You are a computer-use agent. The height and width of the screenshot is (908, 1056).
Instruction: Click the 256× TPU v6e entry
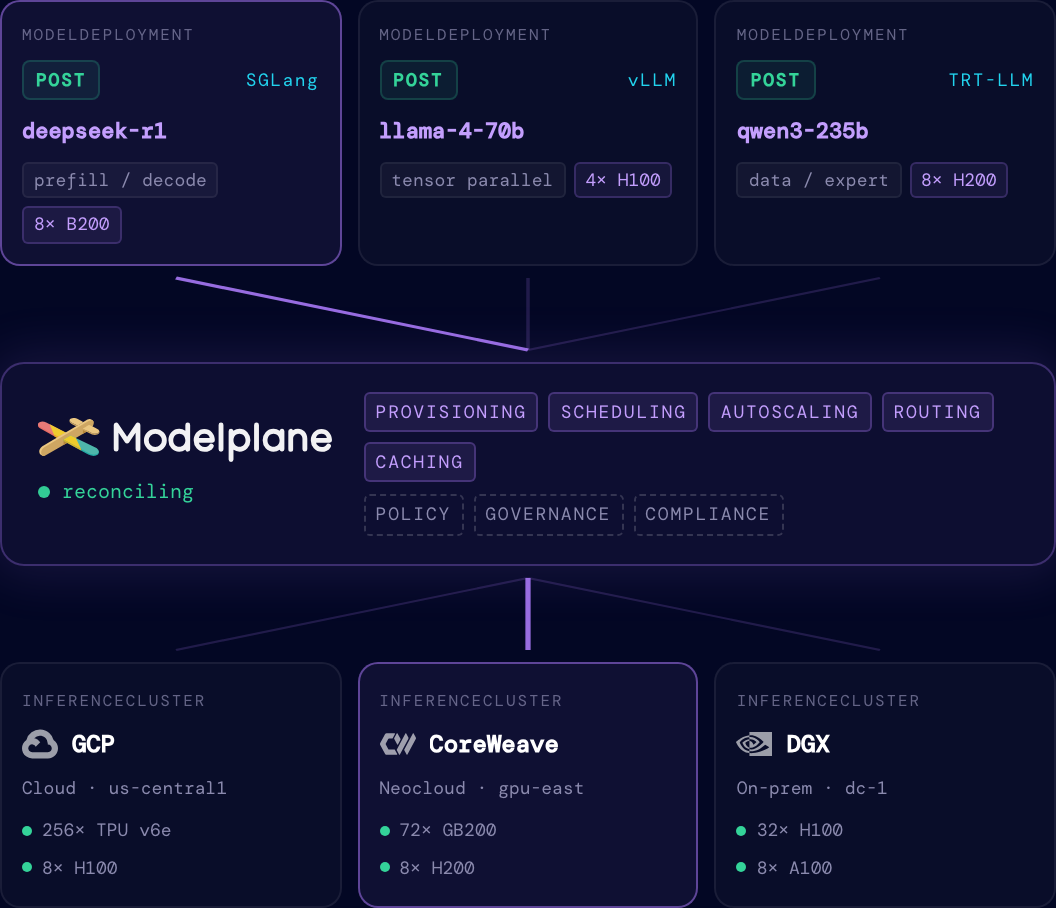pyautogui.click(x=106, y=831)
